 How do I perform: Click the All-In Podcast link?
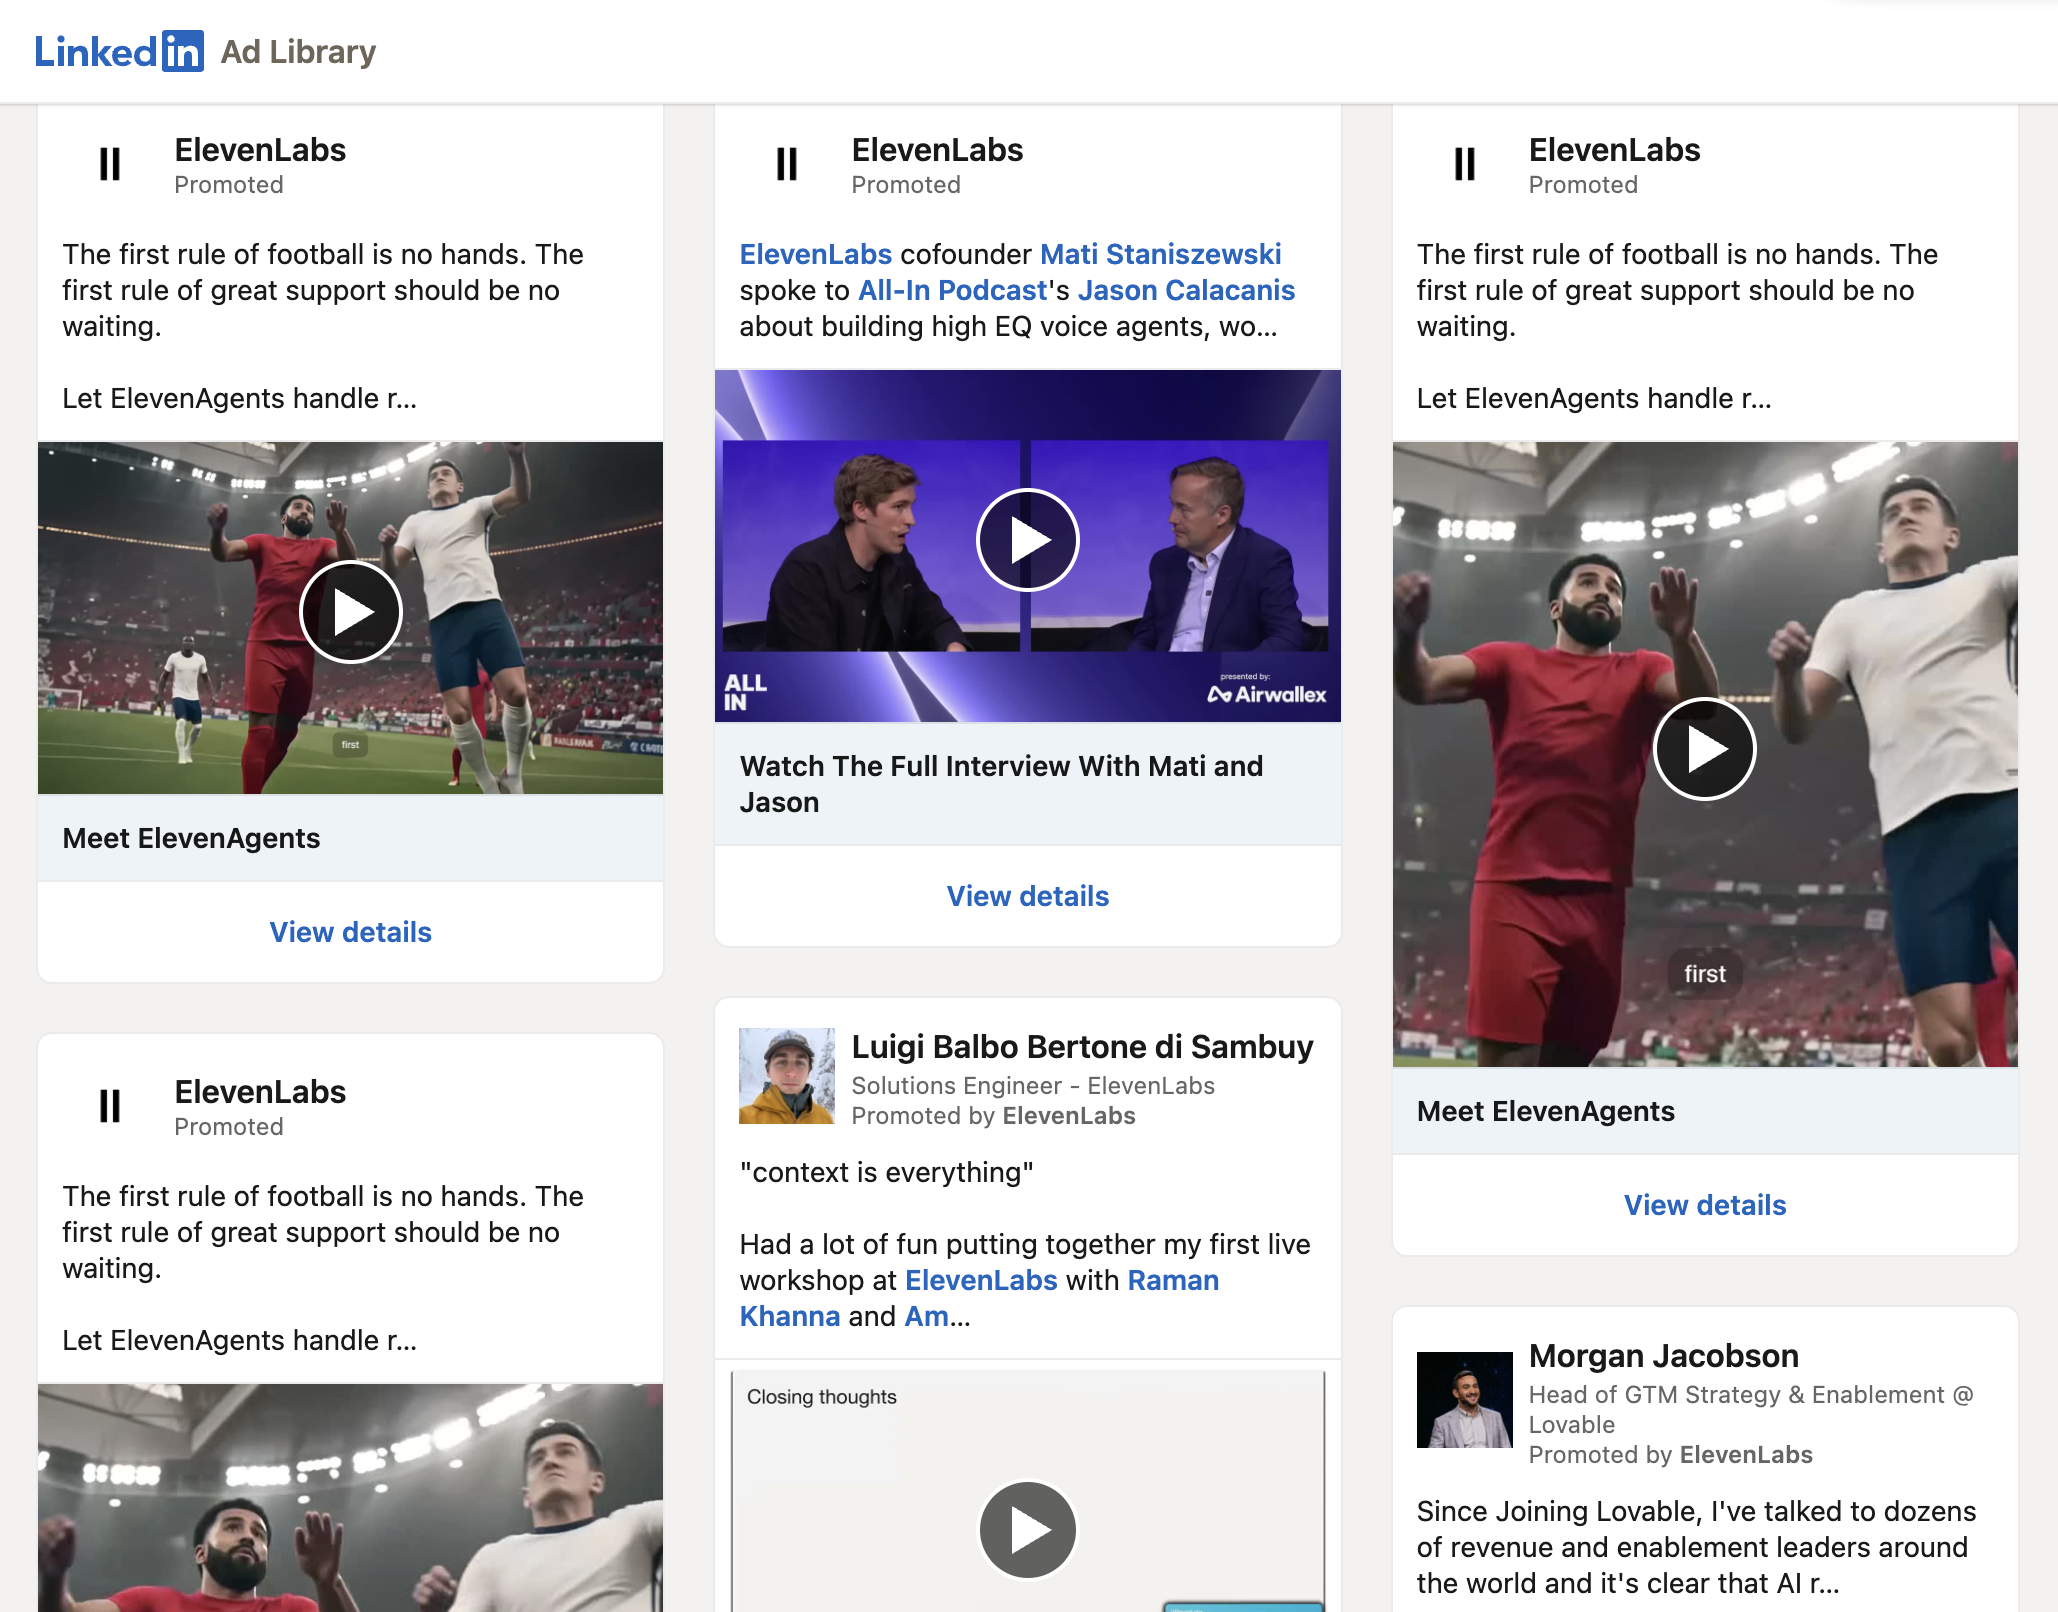pos(953,290)
